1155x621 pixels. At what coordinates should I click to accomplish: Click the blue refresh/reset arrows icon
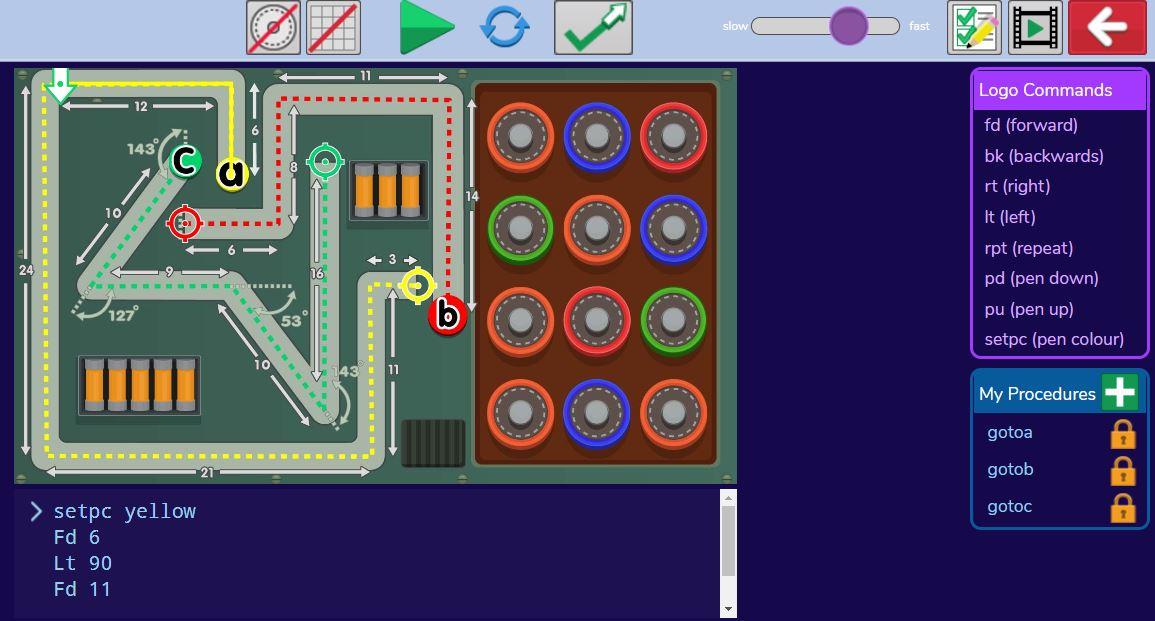pos(505,28)
